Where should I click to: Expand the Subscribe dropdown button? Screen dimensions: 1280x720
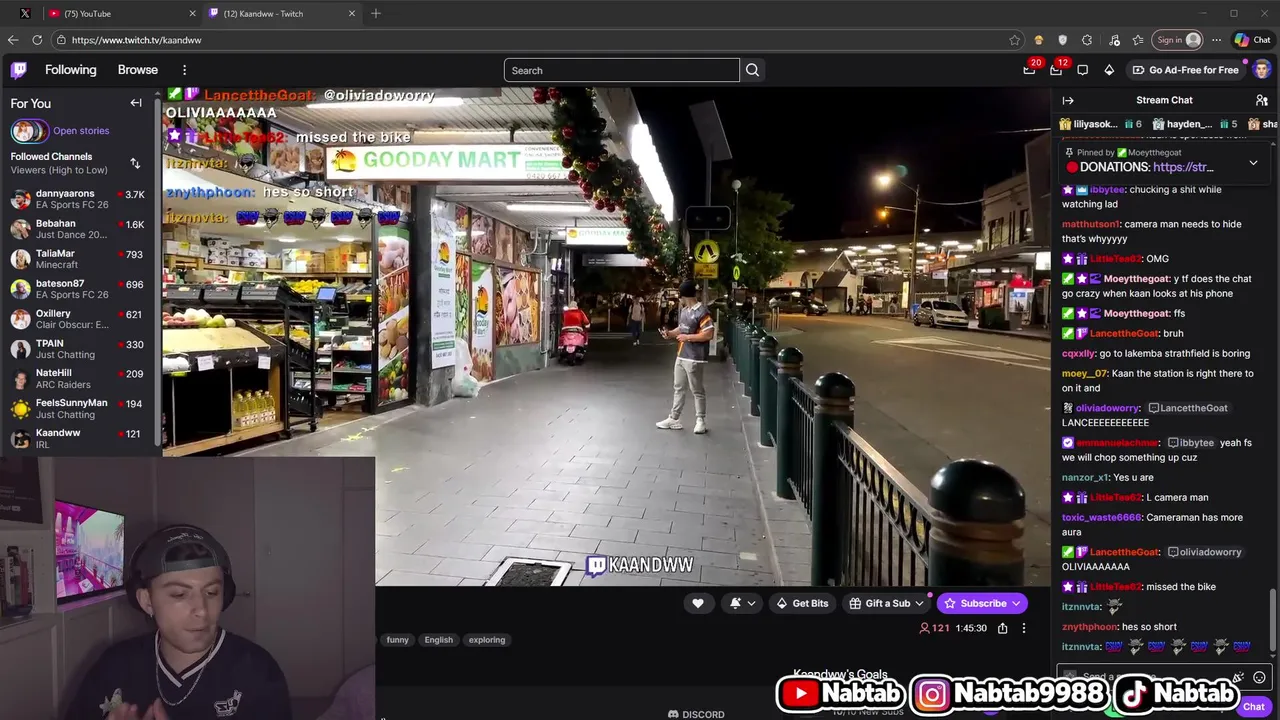click(1016, 603)
